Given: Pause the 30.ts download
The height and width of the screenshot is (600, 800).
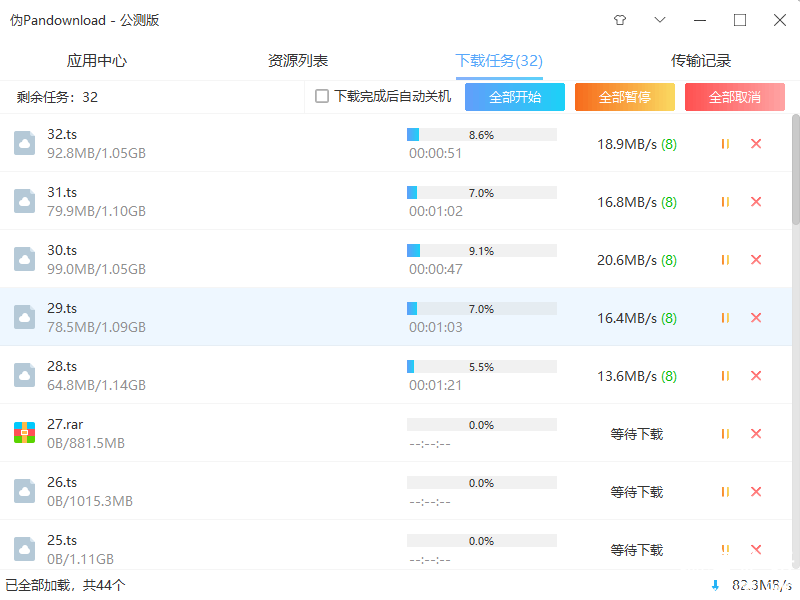Looking at the screenshot, I should coord(725,260).
